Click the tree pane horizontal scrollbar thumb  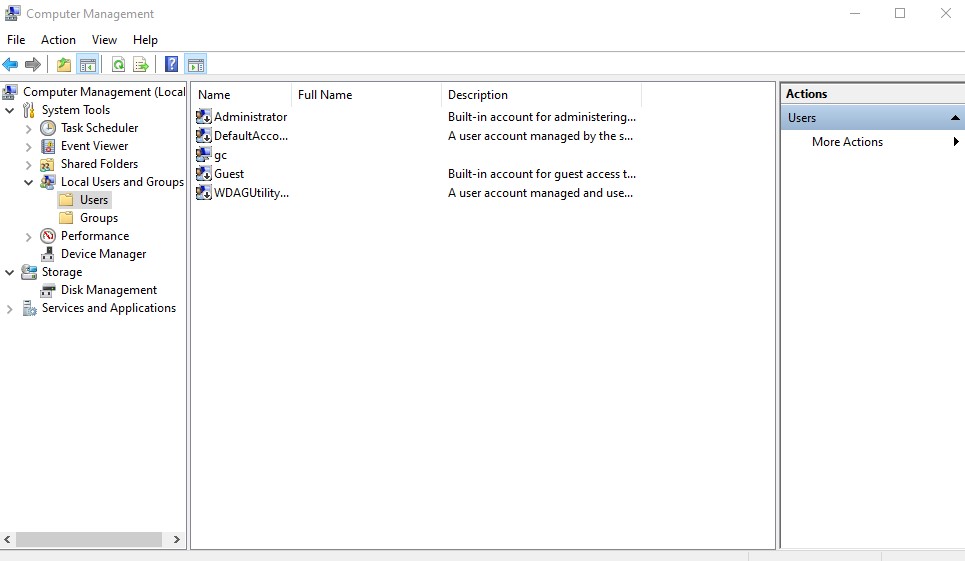coord(89,539)
